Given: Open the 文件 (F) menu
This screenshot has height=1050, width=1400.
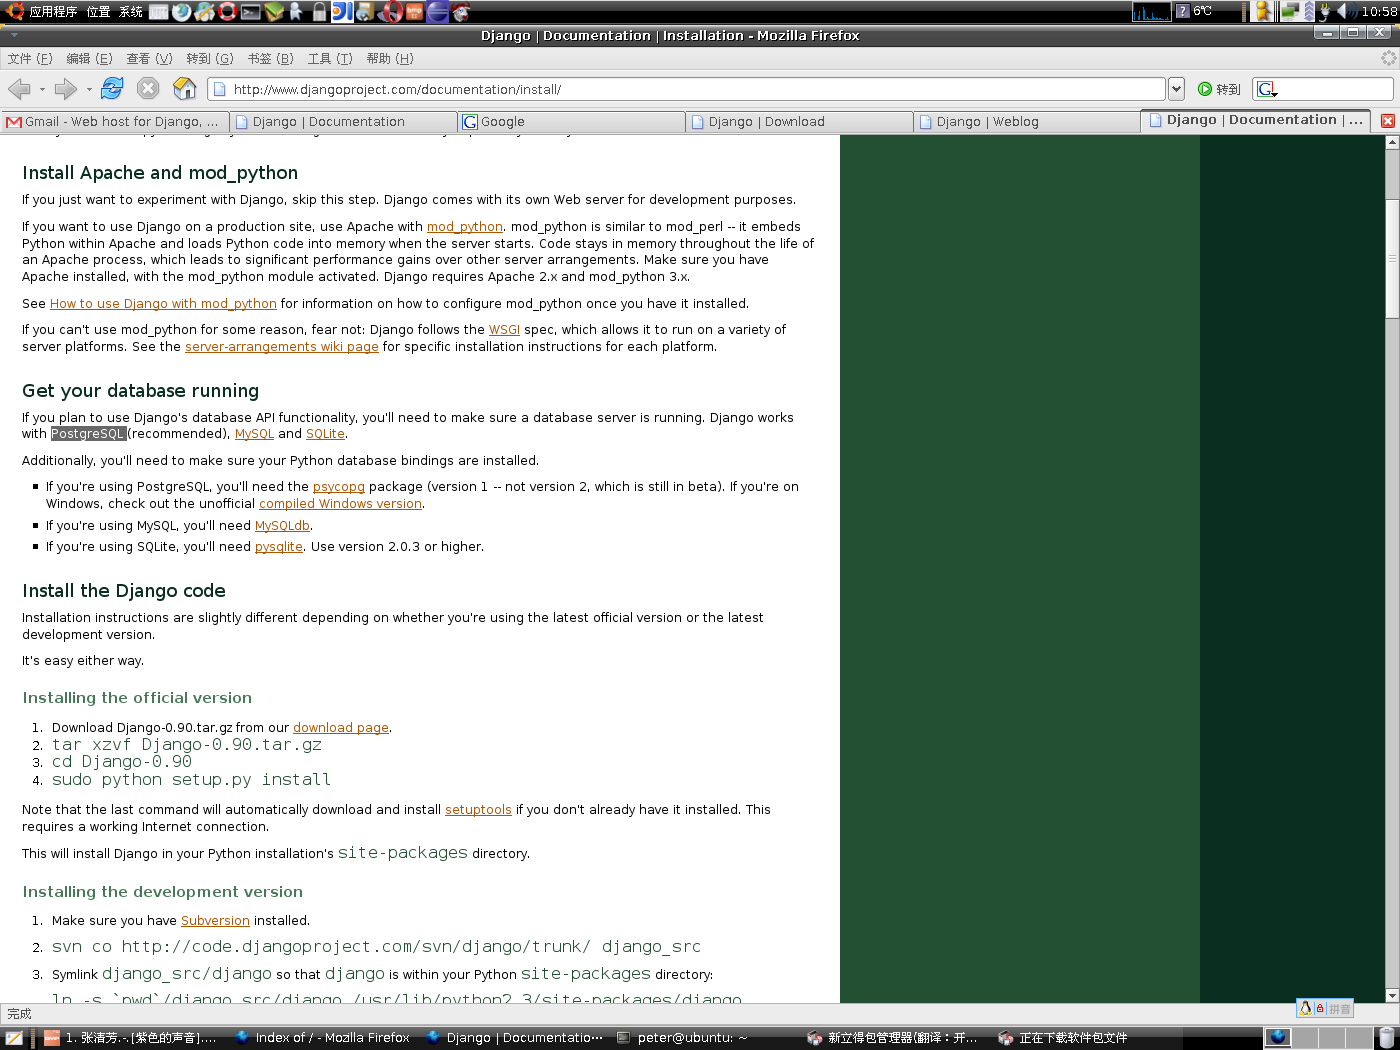Looking at the screenshot, I should pos(30,59).
